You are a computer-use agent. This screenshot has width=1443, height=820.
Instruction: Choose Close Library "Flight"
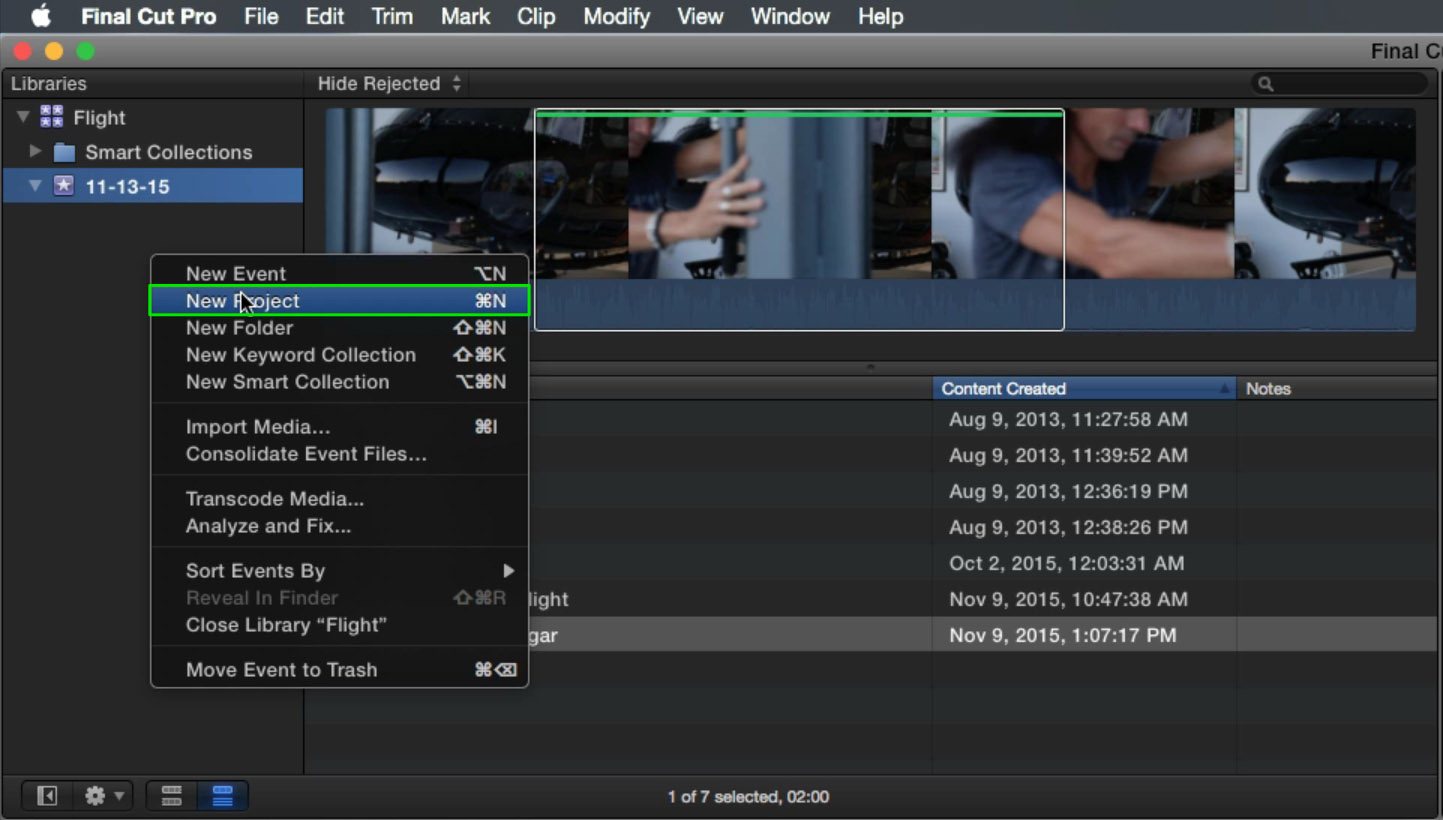pyautogui.click(x=339, y=625)
